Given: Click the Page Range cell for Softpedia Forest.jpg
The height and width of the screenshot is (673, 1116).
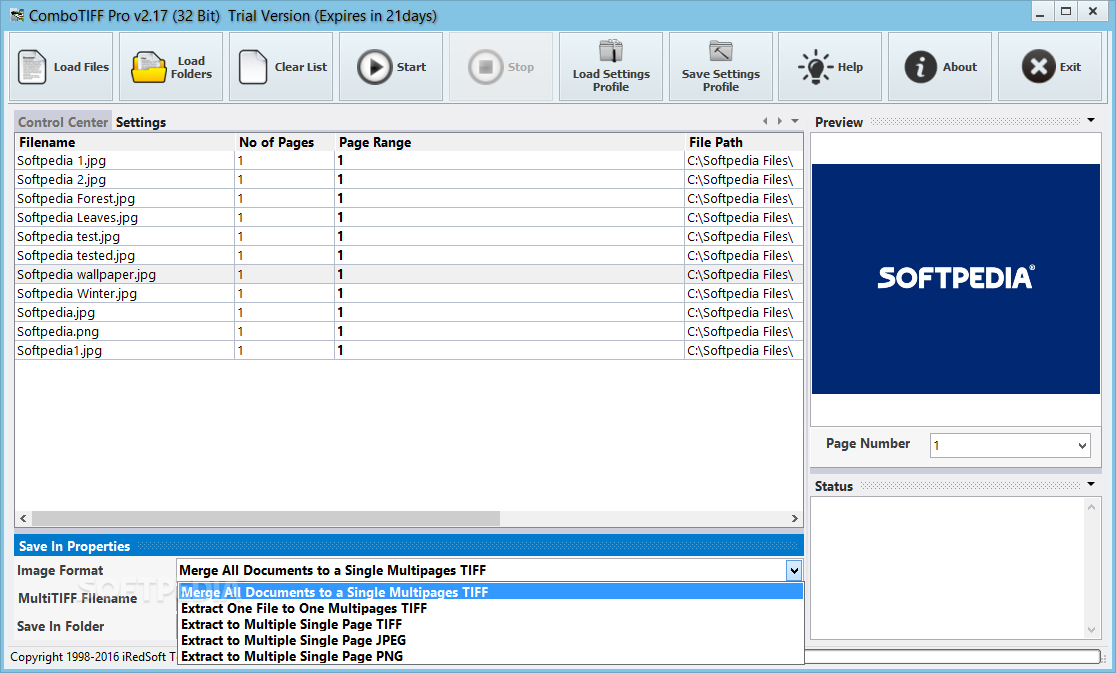Looking at the screenshot, I should point(510,198).
